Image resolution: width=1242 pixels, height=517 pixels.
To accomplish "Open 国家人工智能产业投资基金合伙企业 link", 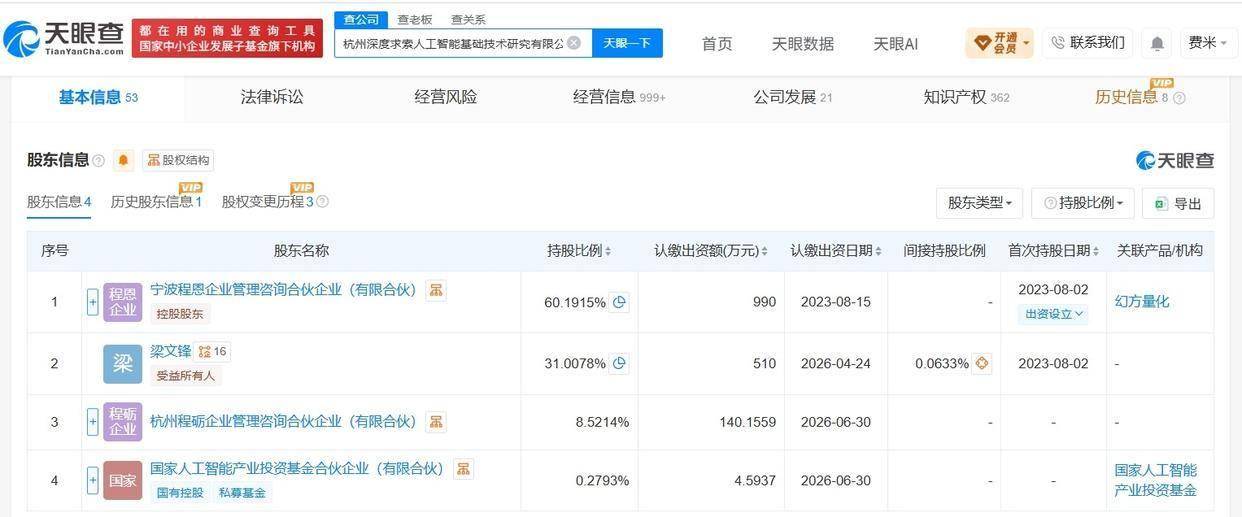I will 297,468.
